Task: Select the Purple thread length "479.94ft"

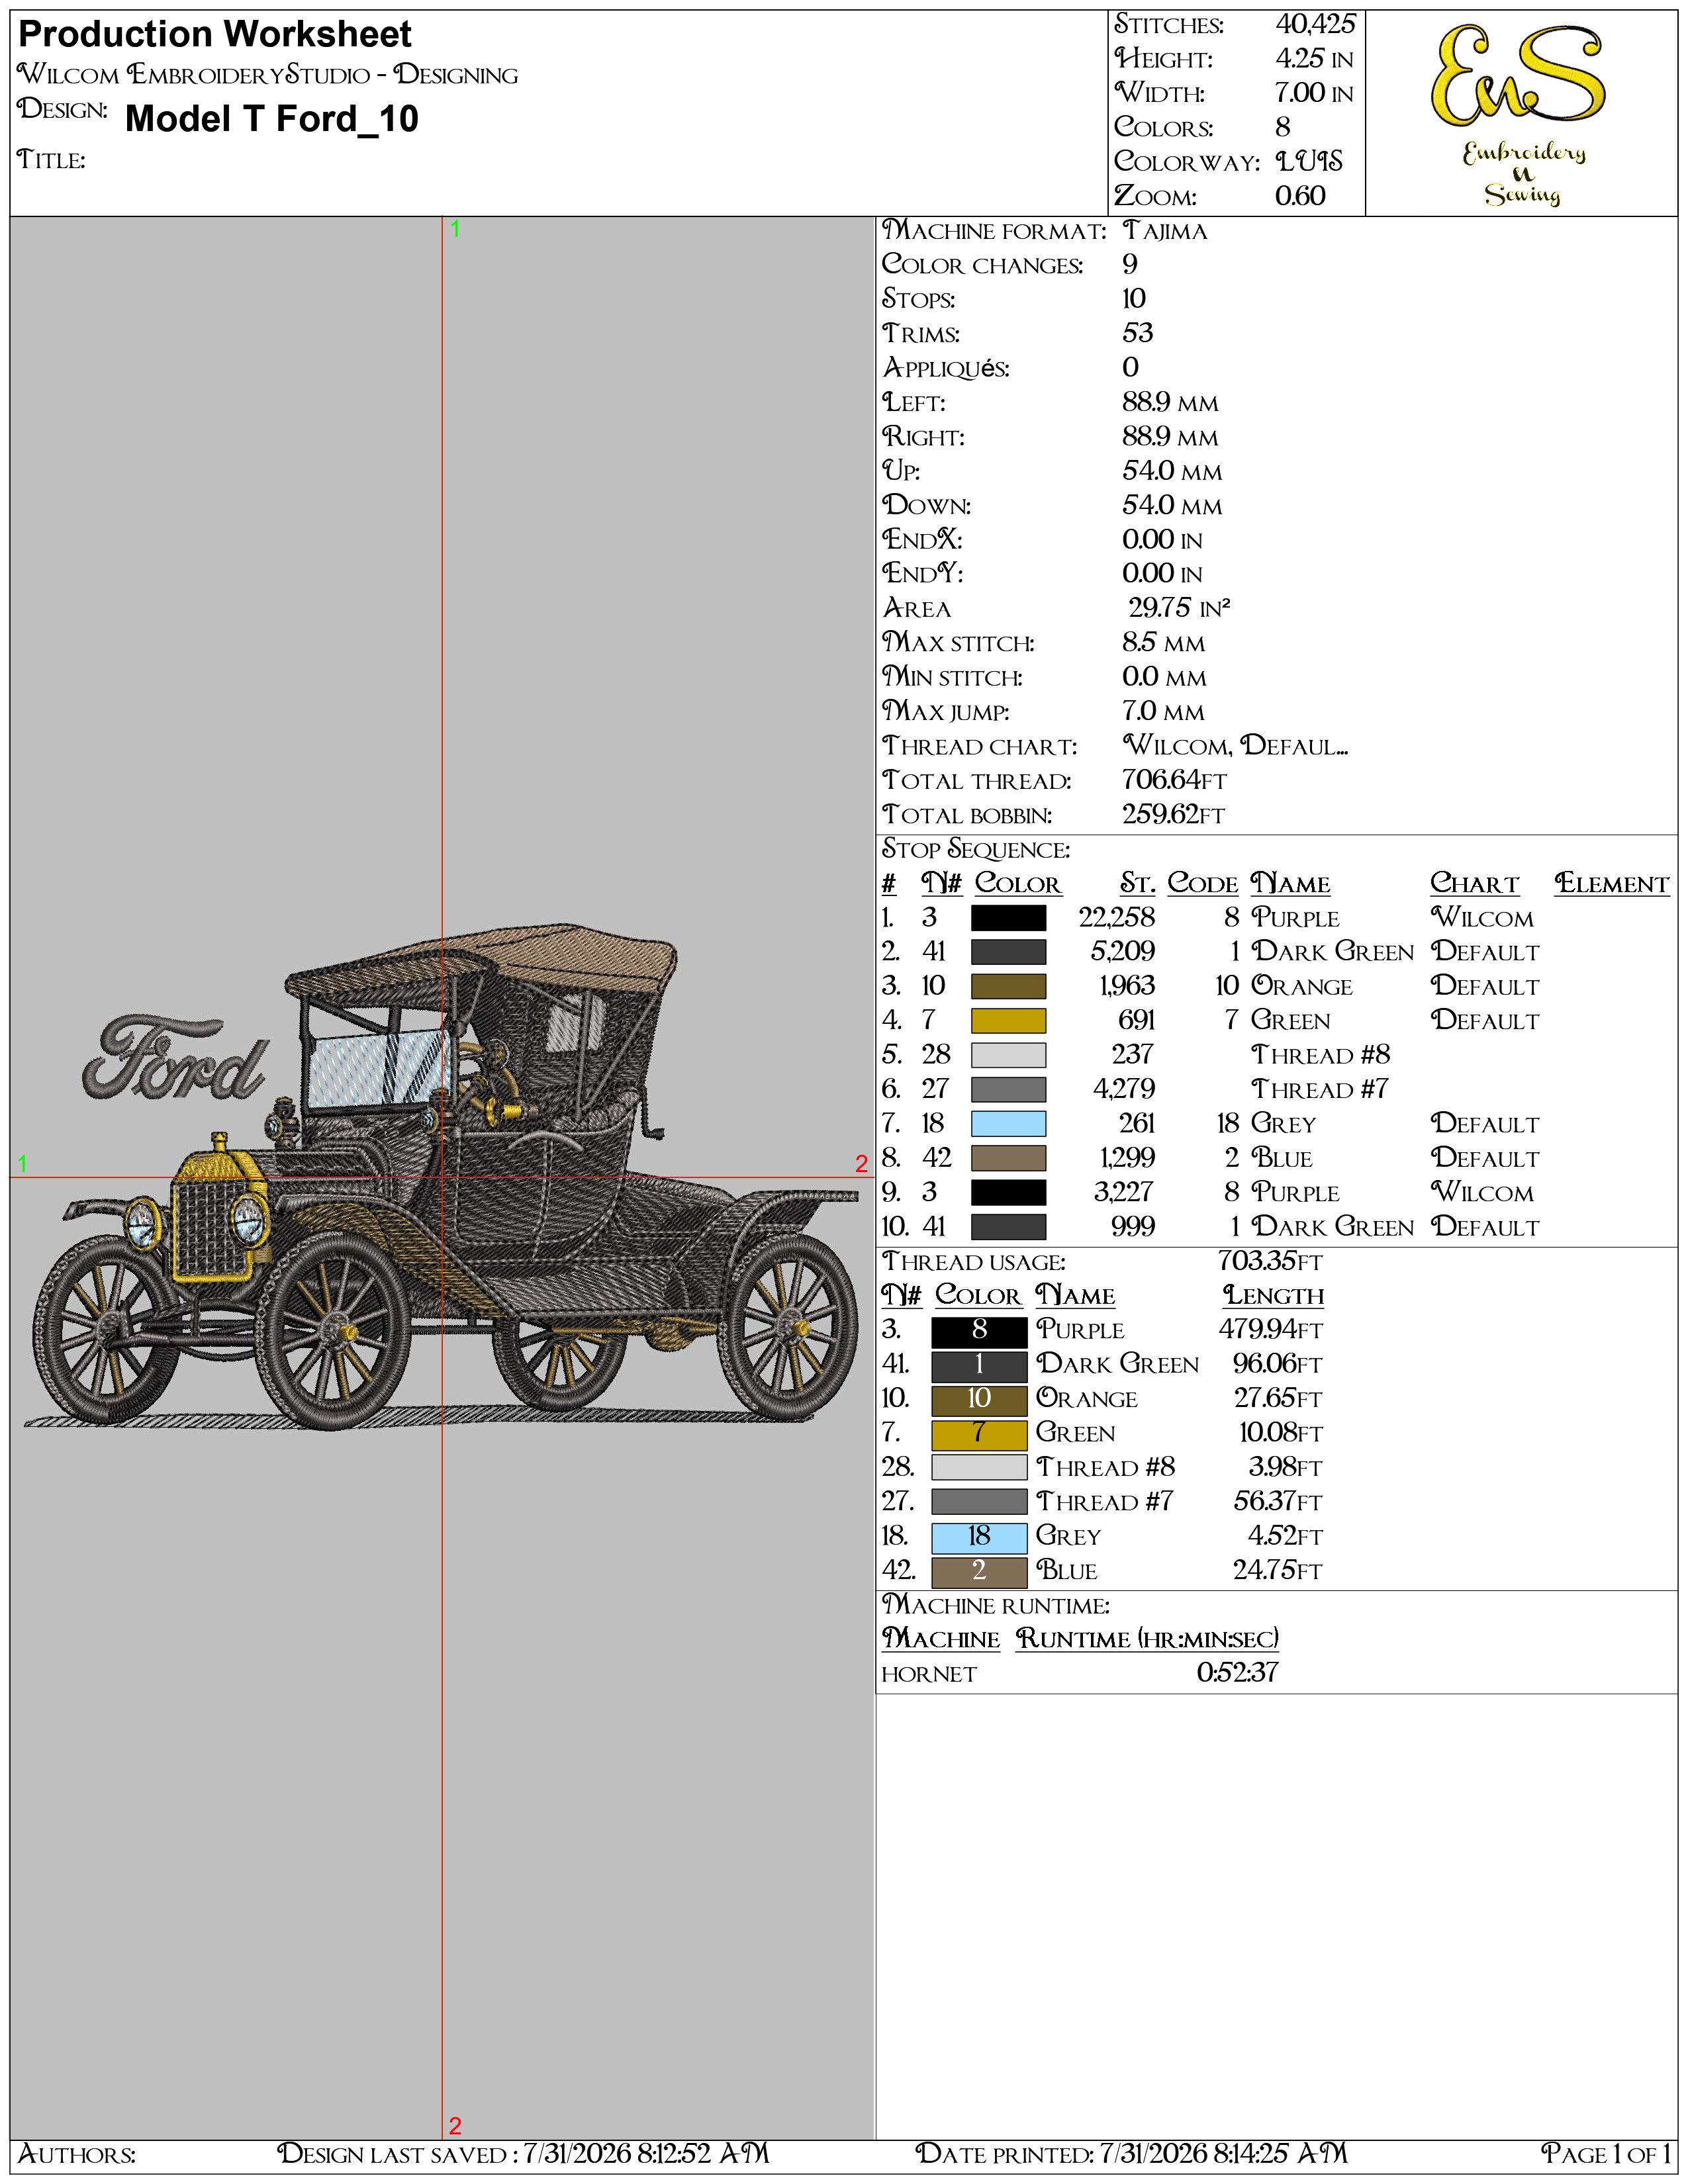Action: [x=1270, y=1330]
